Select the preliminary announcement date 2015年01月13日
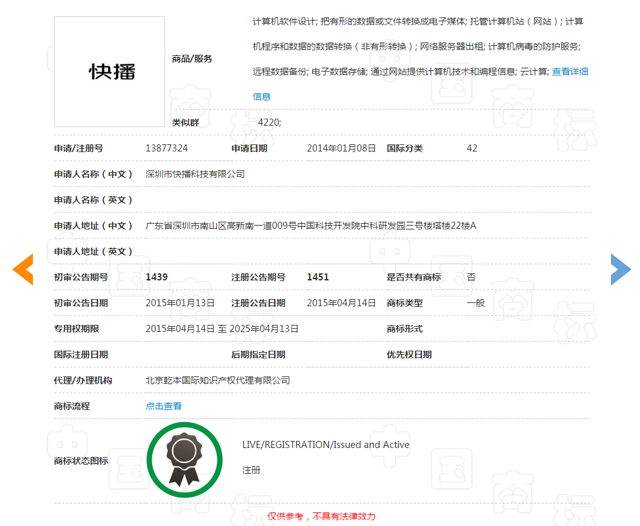Image resolution: width=640 pixels, height=526 pixels. [x=180, y=303]
